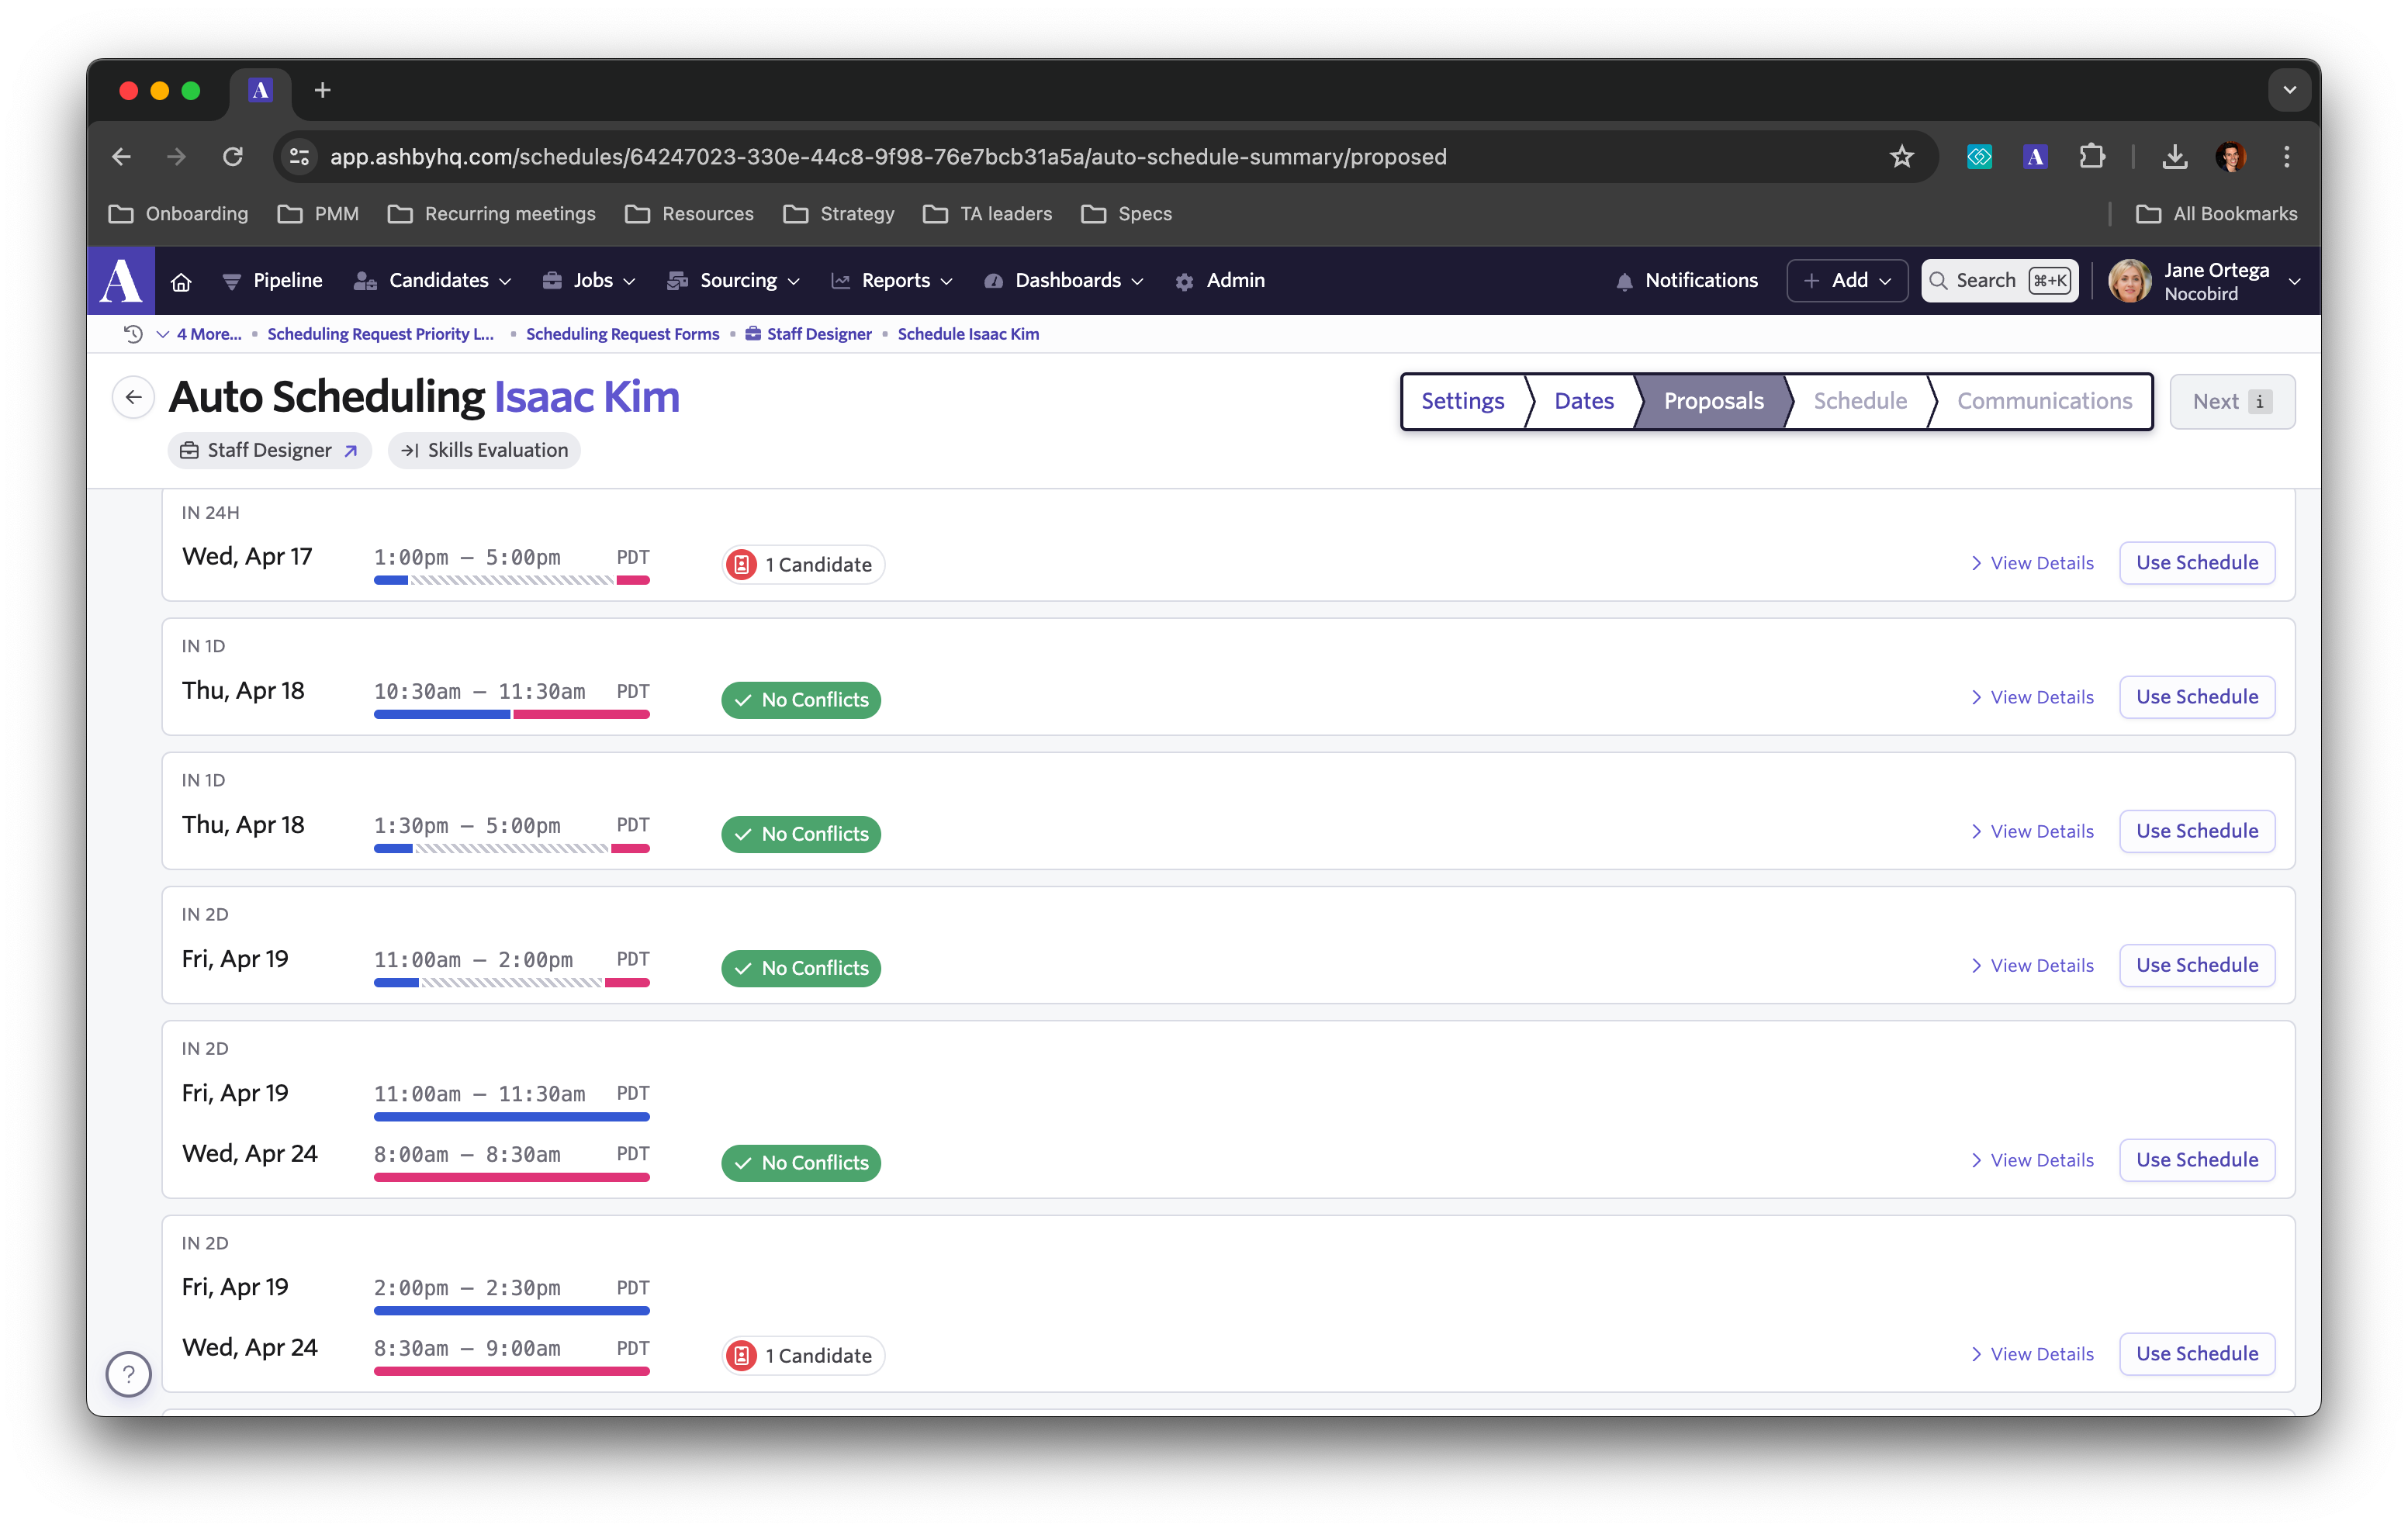This screenshot has width=2408, height=1531.
Task: Click the back arrow beside Auto Scheduling title
Action: click(x=133, y=397)
